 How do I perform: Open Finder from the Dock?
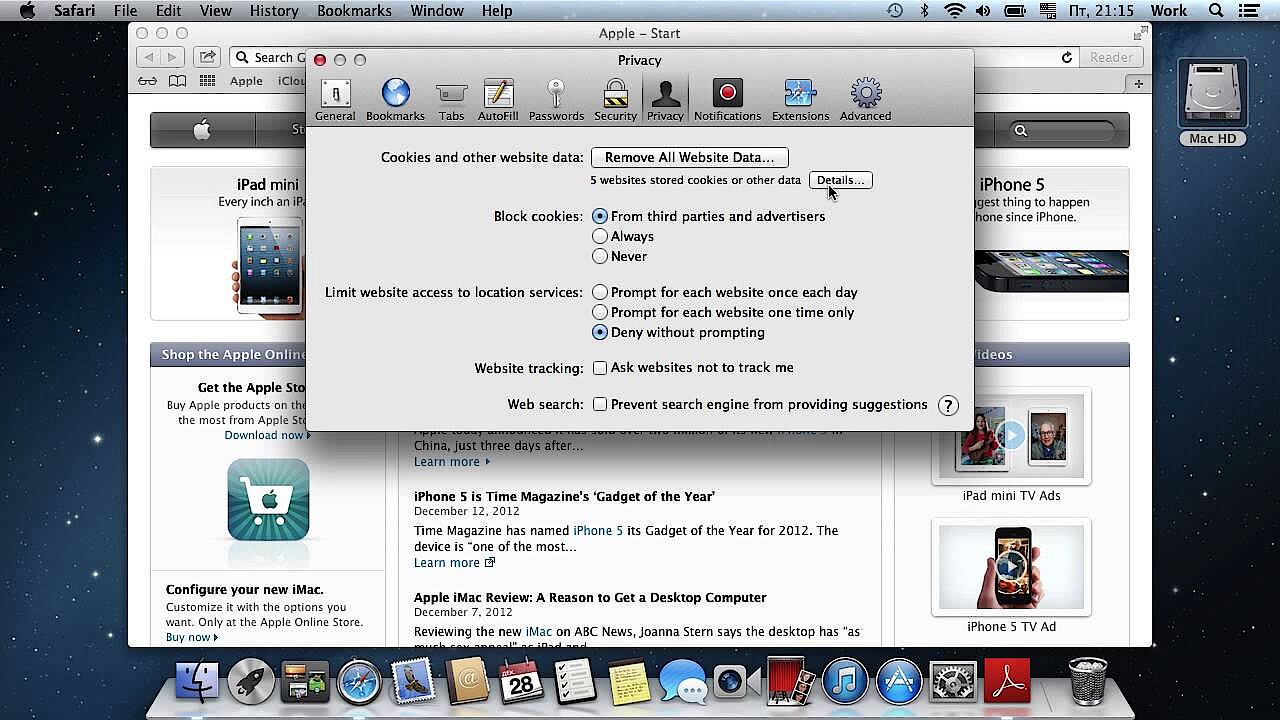point(198,682)
